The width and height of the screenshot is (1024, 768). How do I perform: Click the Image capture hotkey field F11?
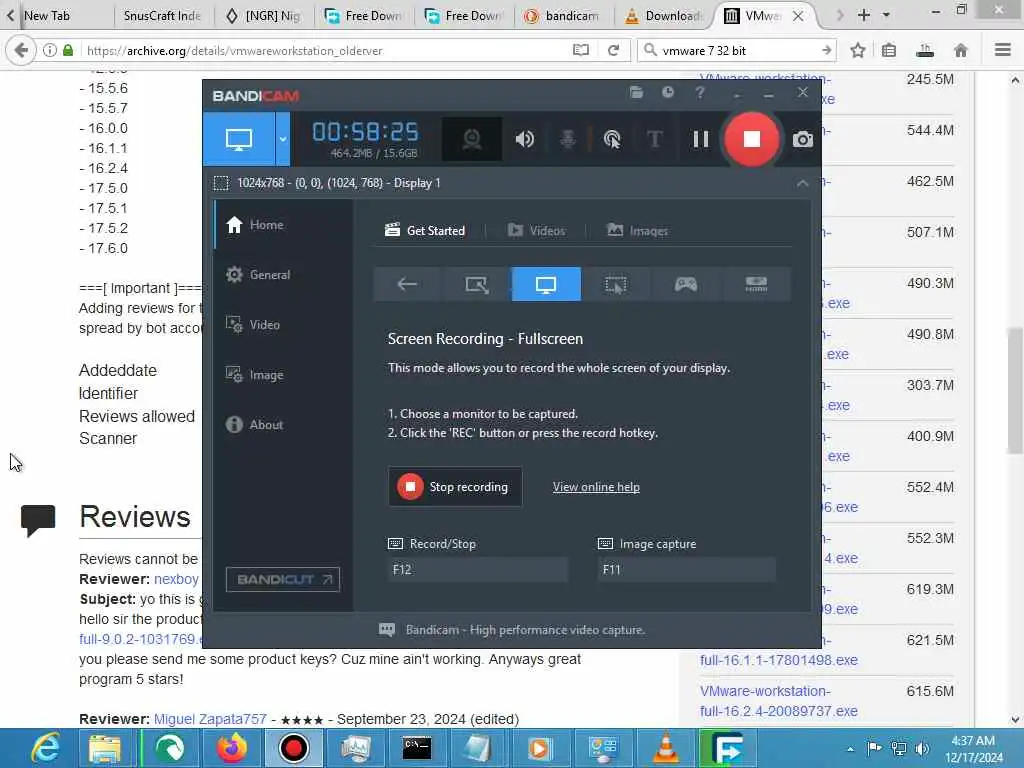click(686, 569)
